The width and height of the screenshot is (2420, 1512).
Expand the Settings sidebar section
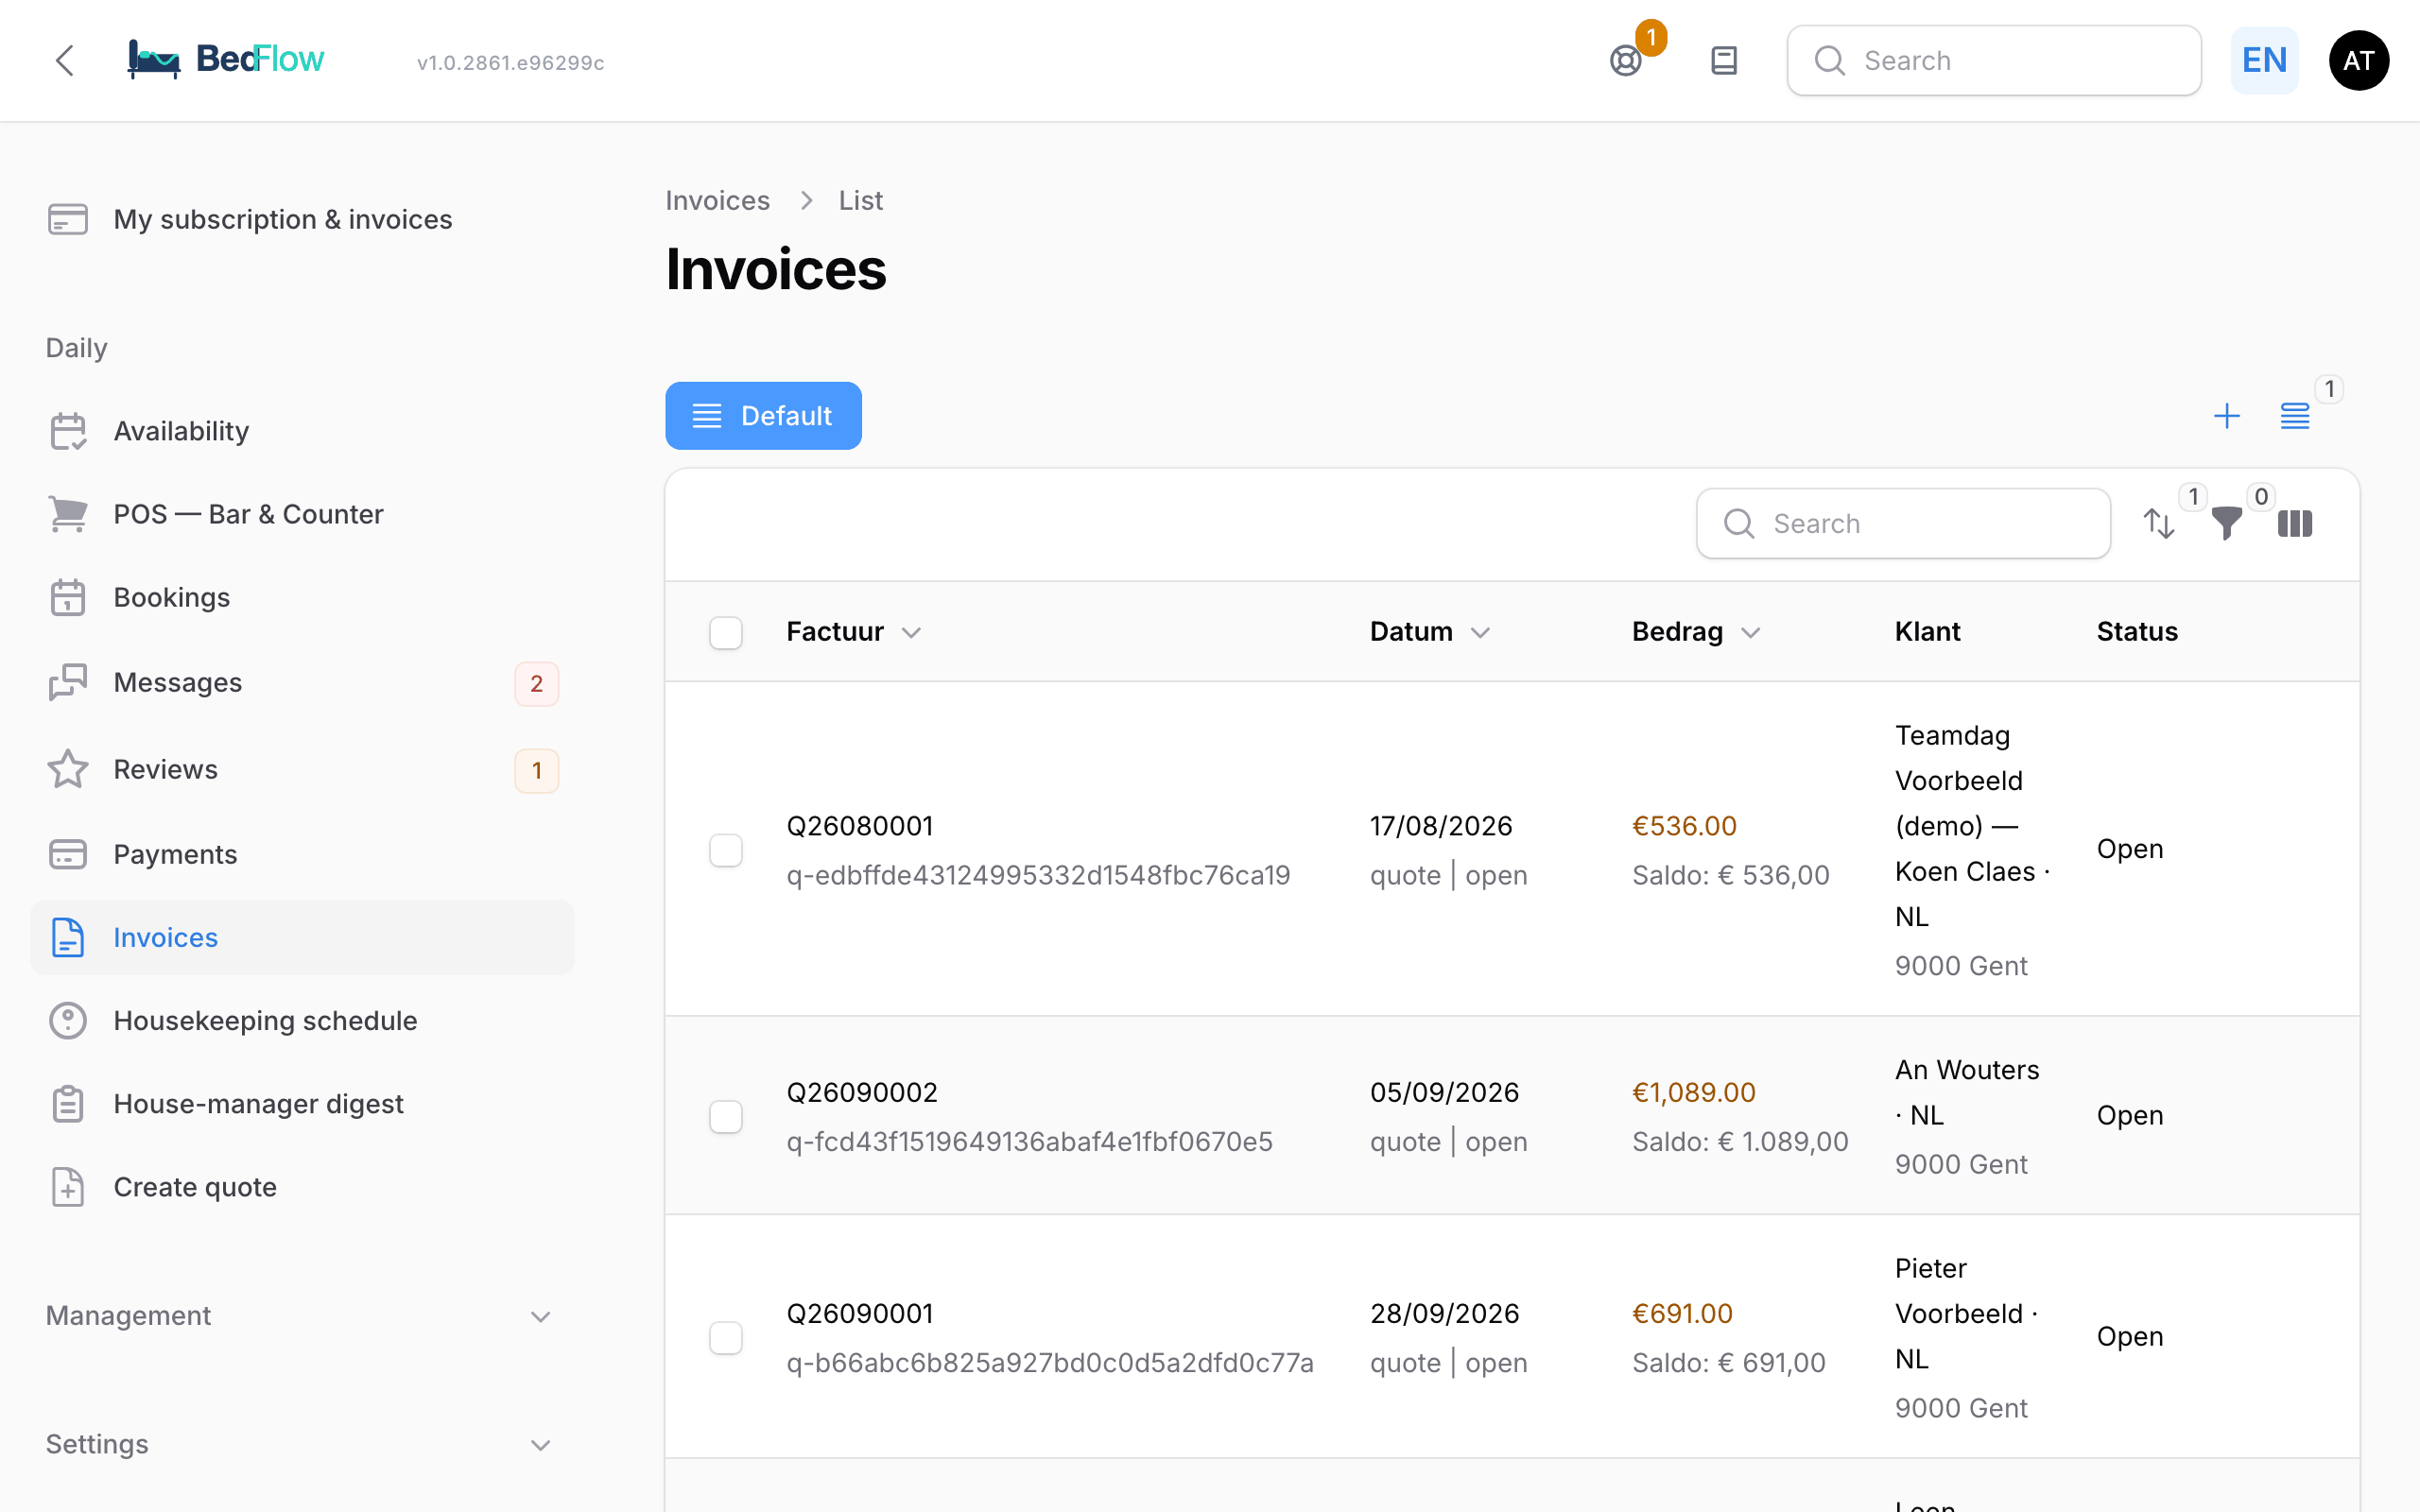(x=300, y=1444)
